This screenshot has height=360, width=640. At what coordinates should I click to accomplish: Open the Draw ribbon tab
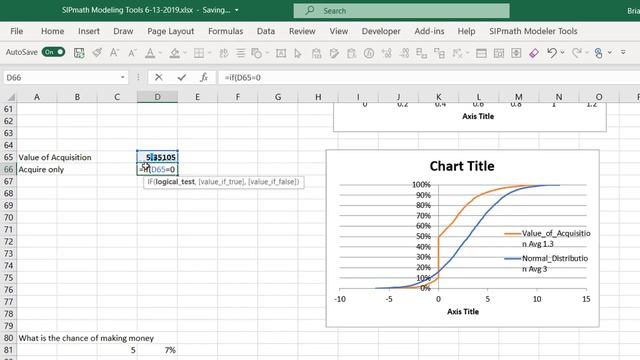point(123,31)
